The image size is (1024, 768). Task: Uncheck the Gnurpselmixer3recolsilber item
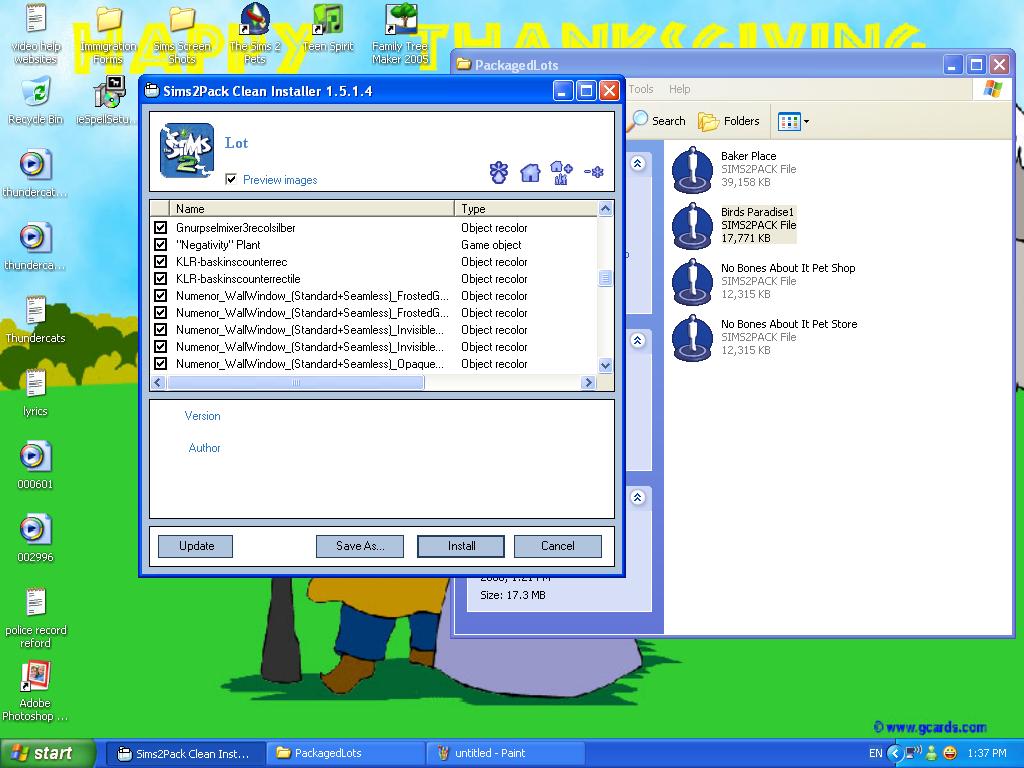(160, 228)
